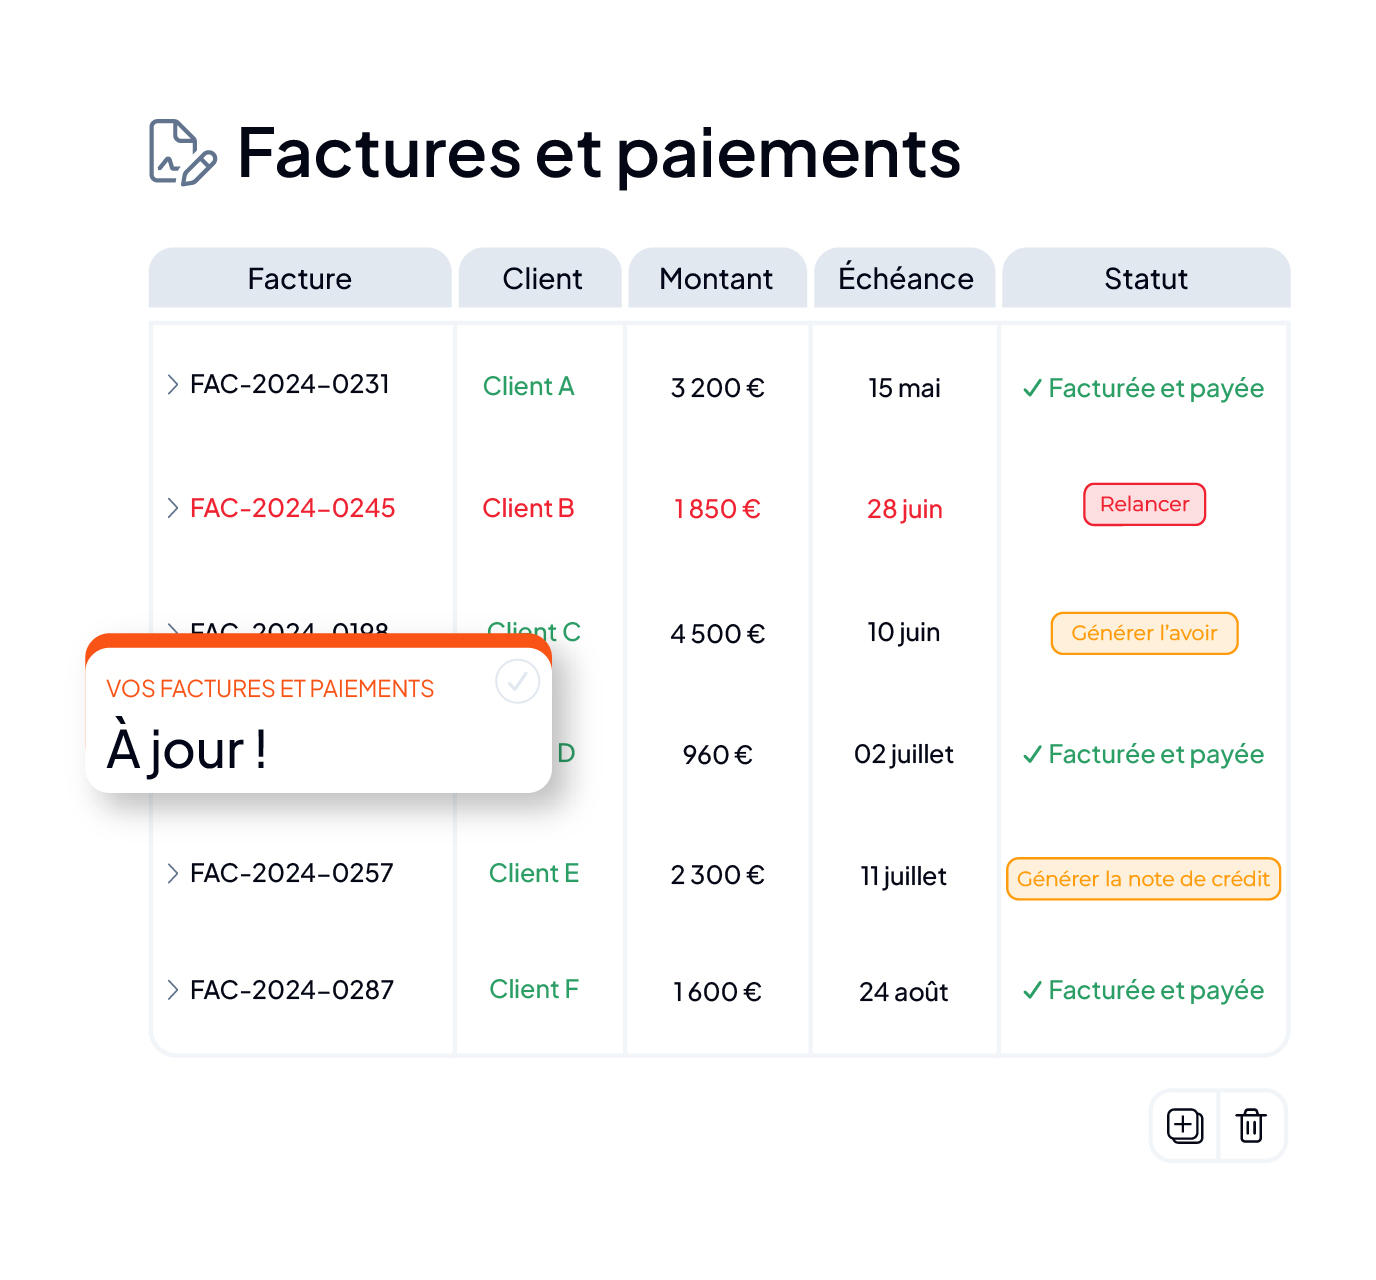Open Client B link
The image size is (1376, 1280).
528,508
